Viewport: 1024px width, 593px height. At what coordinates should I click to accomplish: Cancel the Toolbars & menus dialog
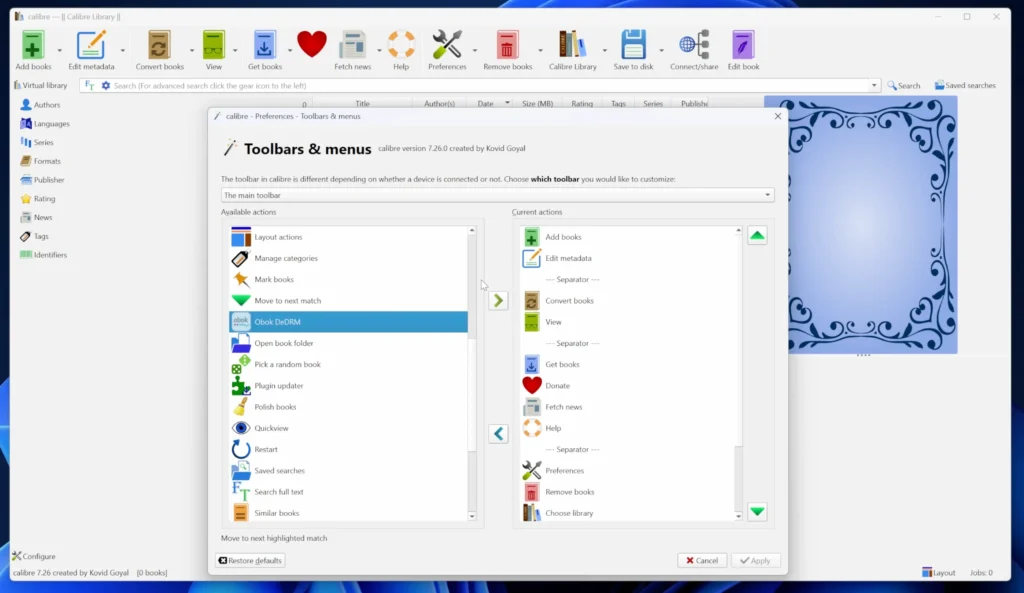tap(702, 560)
